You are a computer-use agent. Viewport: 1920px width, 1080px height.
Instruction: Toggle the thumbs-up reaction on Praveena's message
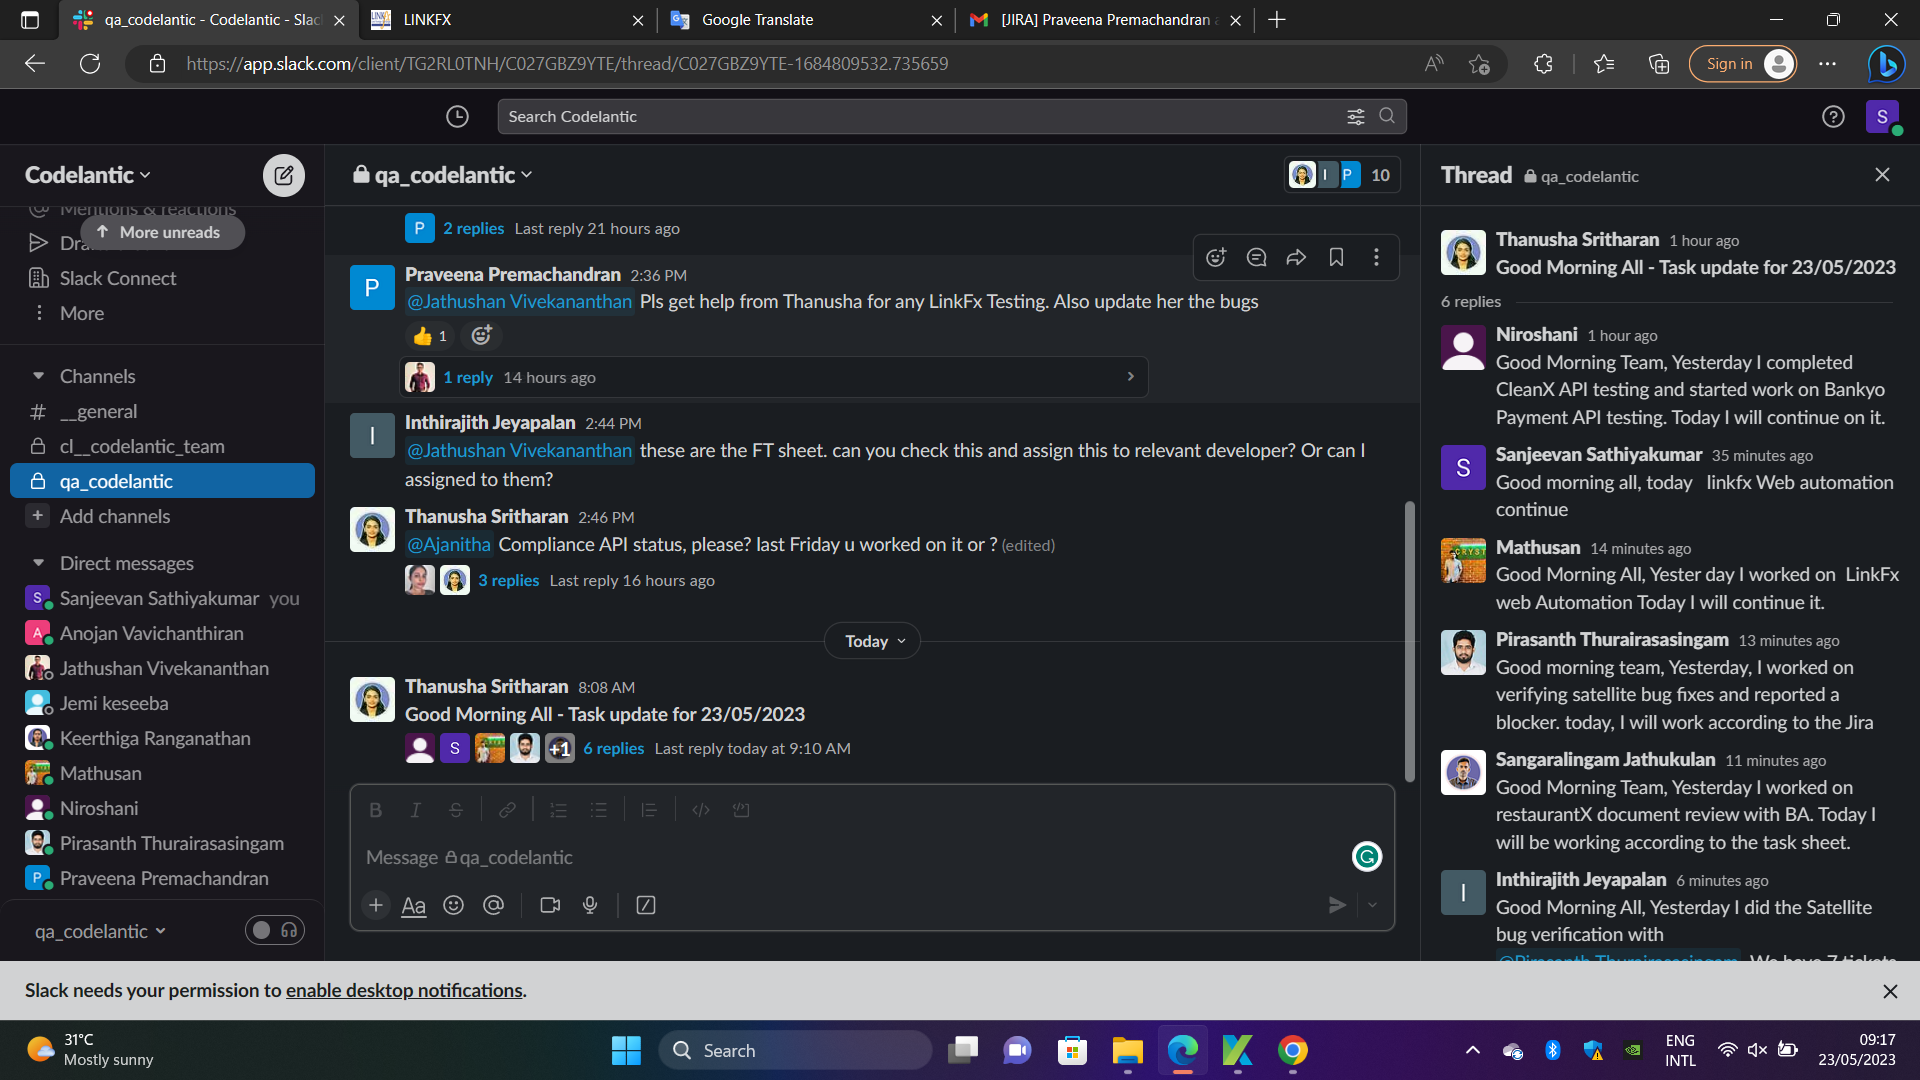point(430,336)
